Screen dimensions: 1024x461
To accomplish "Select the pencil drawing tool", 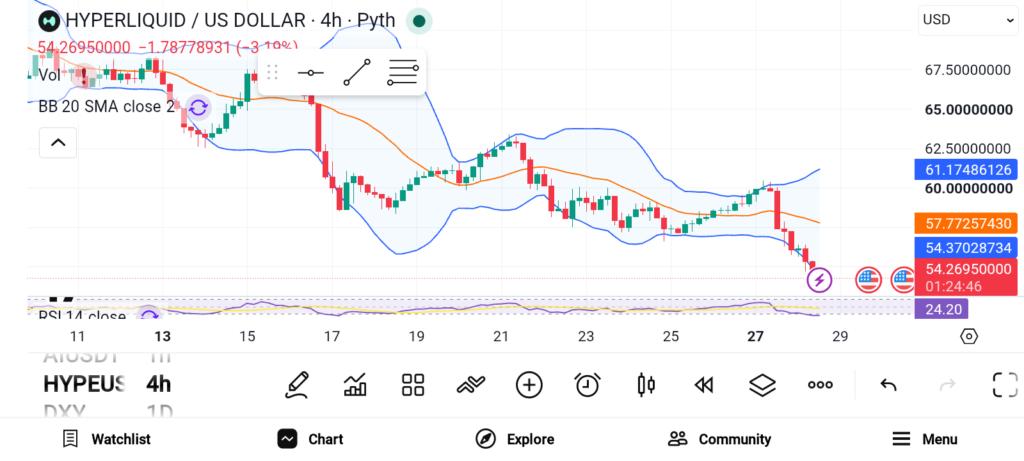I will [x=297, y=385].
